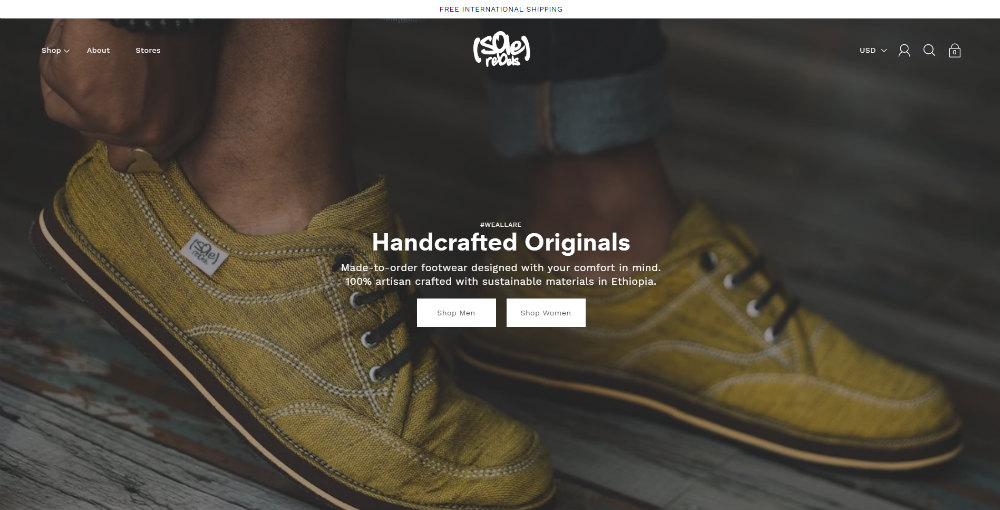Viewport: 1000px width, 510px height.
Task: Click the Shop Women button
Action: (x=546, y=313)
